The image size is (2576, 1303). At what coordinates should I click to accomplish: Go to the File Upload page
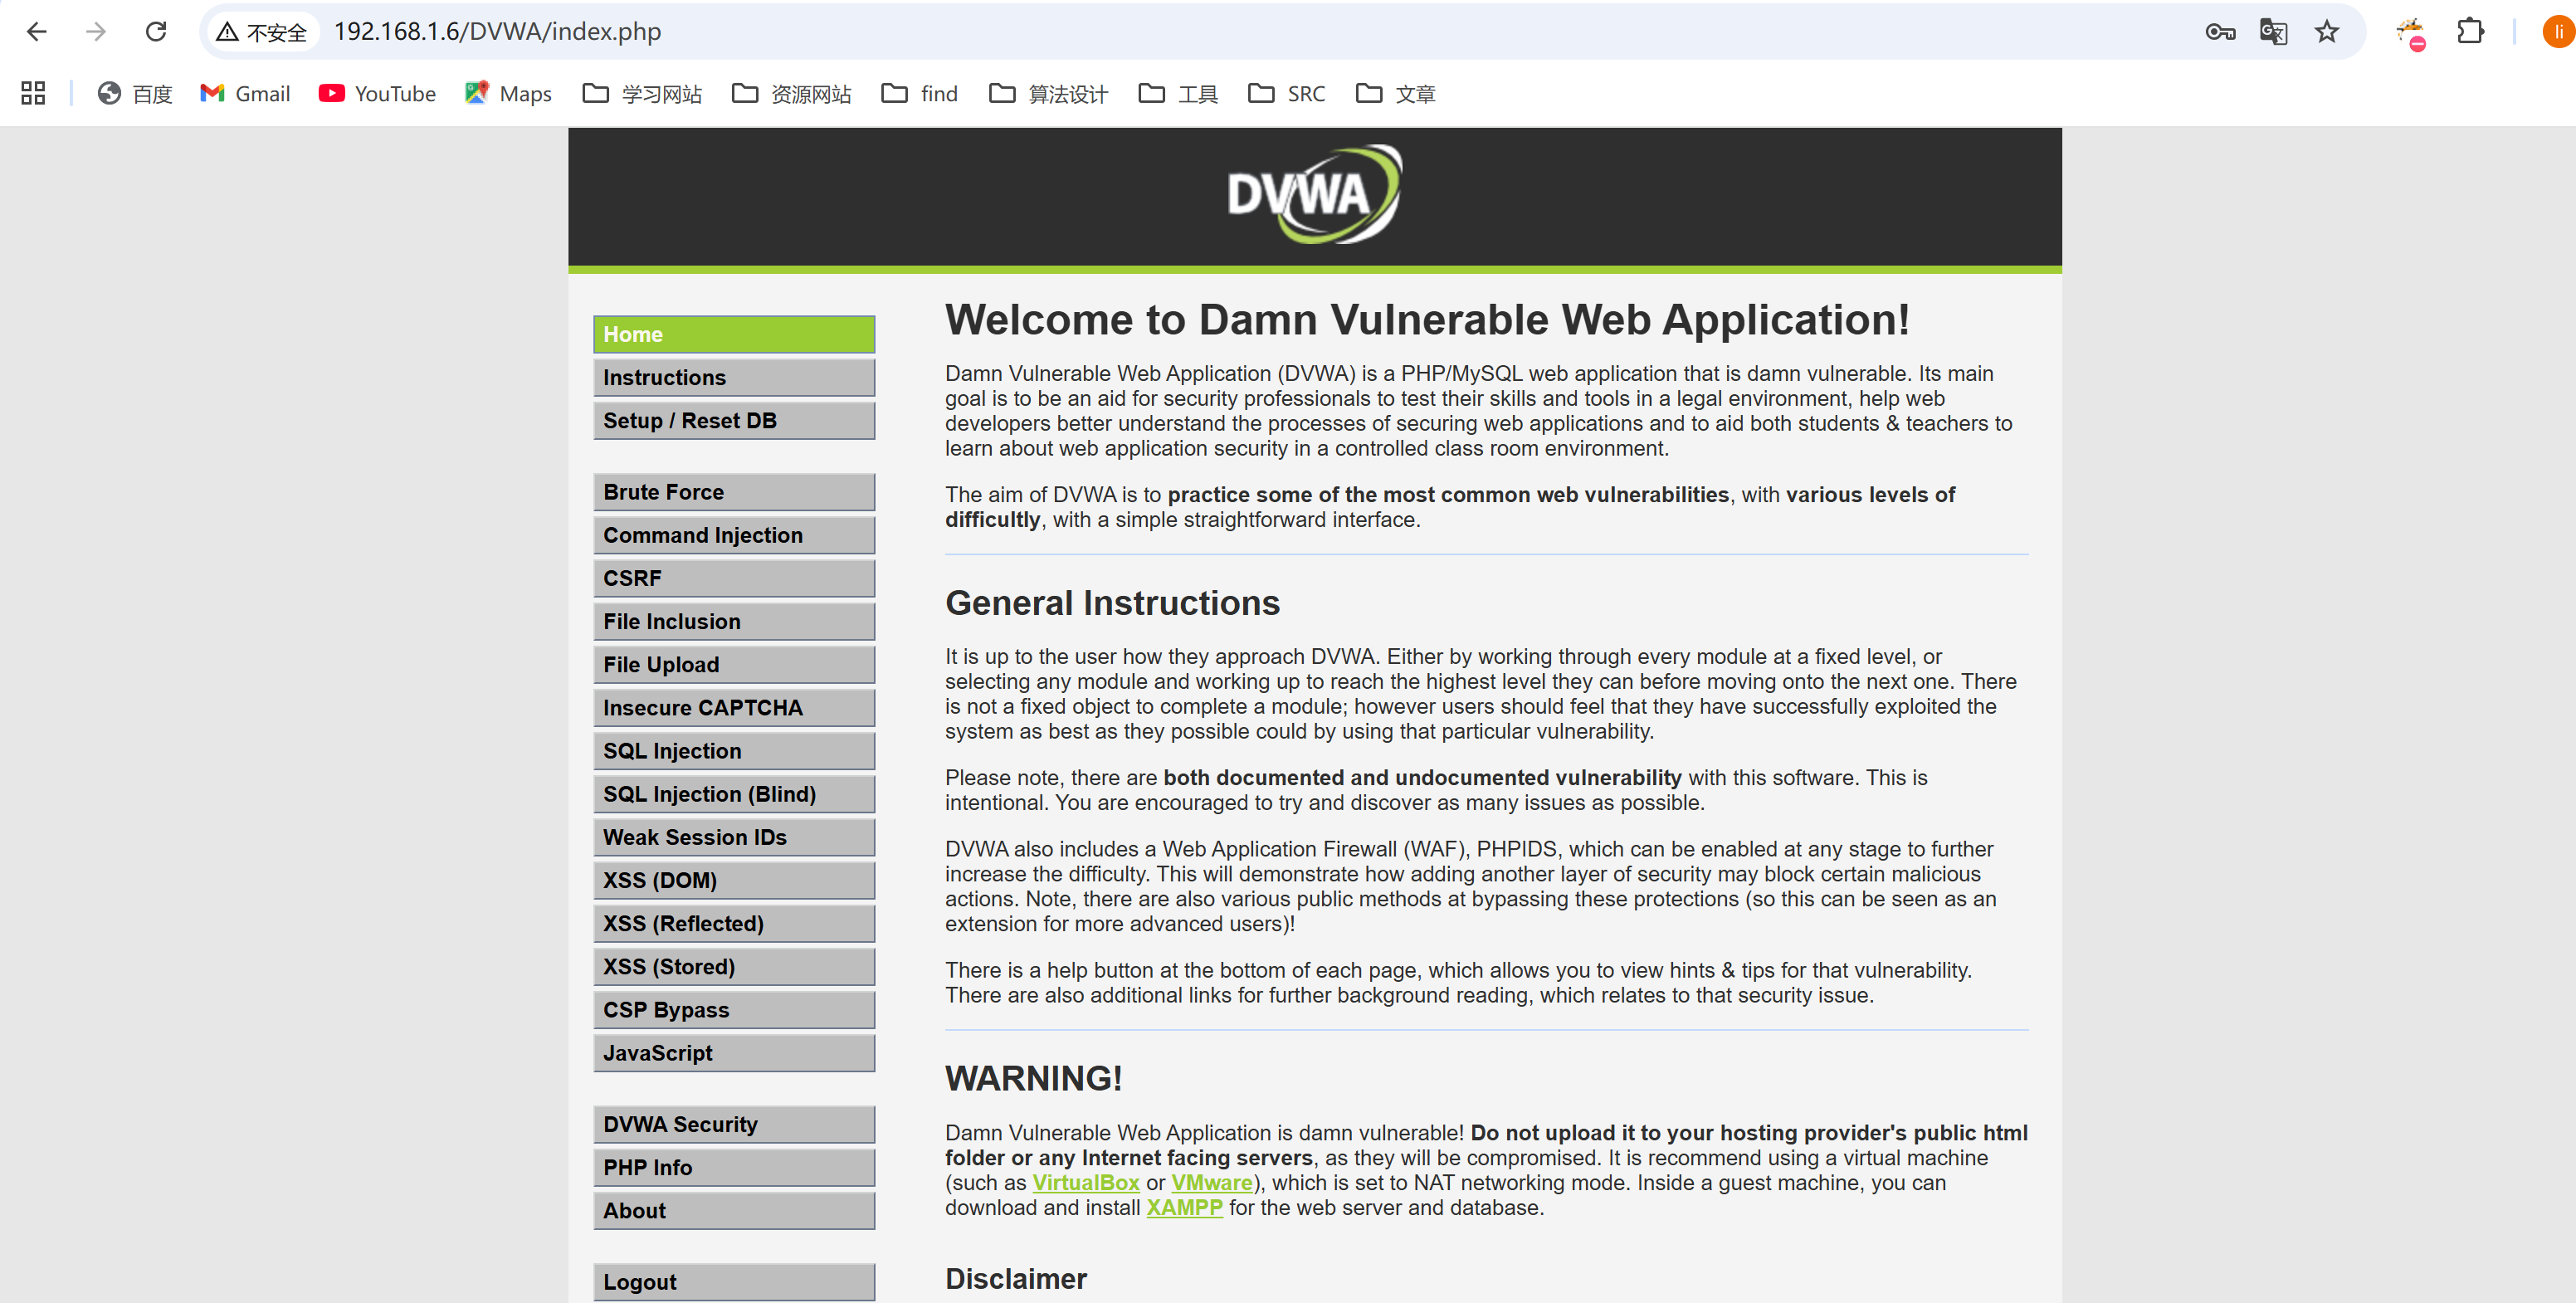point(733,665)
